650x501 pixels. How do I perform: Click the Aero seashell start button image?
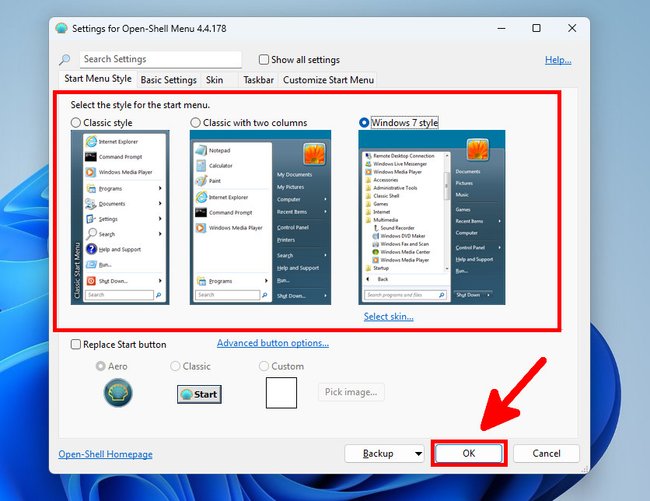pyautogui.click(x=118, y=392)
